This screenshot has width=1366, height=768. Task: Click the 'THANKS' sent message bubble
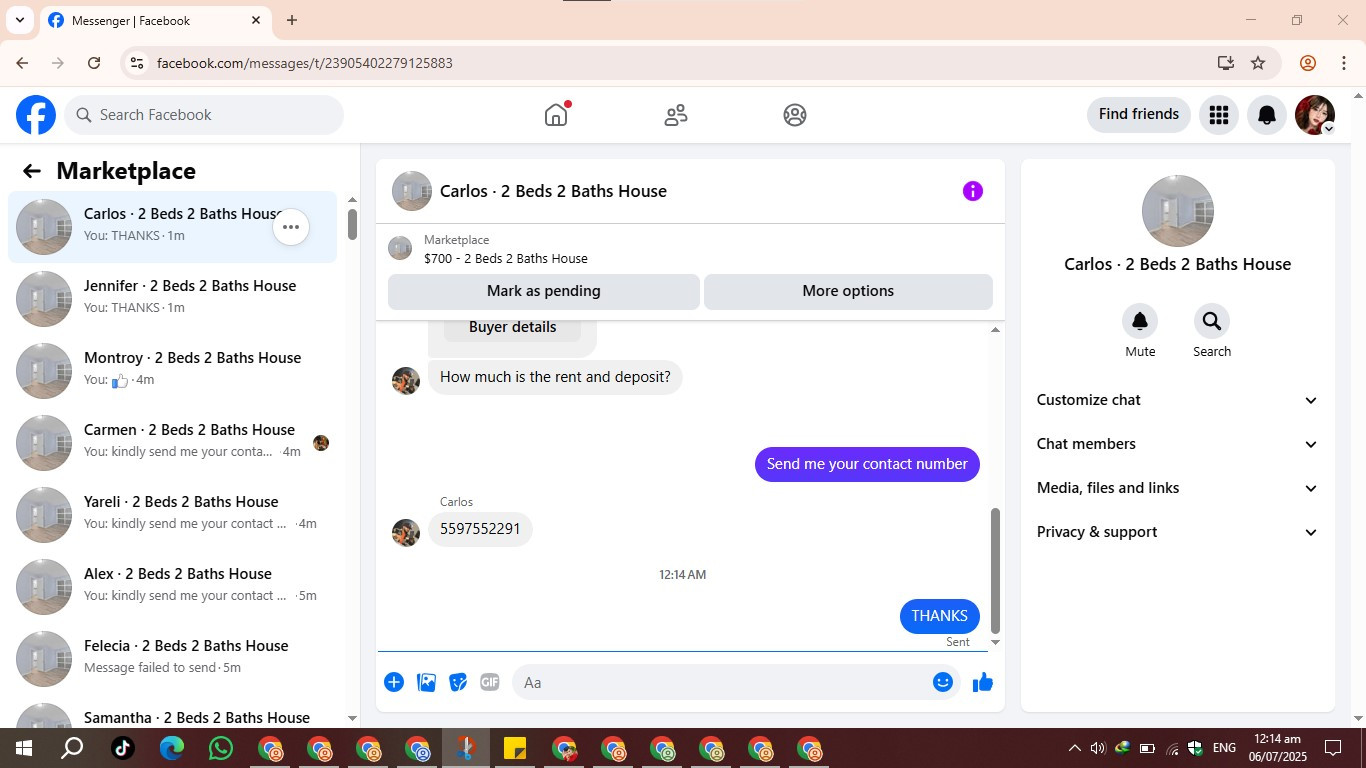click(x=940, y=616)
